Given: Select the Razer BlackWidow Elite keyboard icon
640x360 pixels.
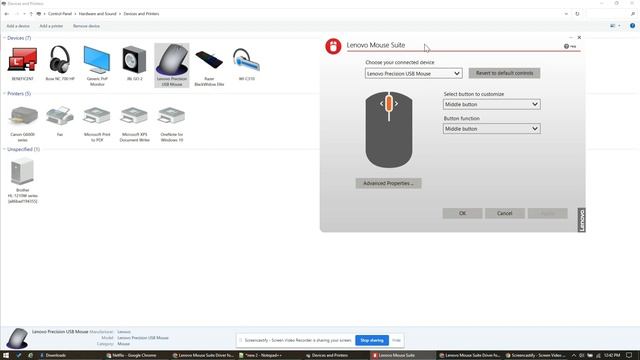Looking at the screenshot, I should click(209, 60).
